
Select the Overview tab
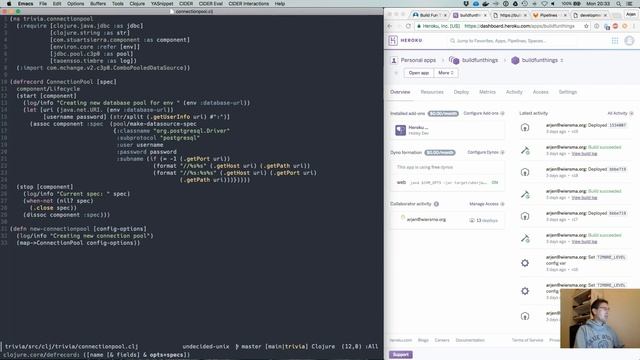400,92
